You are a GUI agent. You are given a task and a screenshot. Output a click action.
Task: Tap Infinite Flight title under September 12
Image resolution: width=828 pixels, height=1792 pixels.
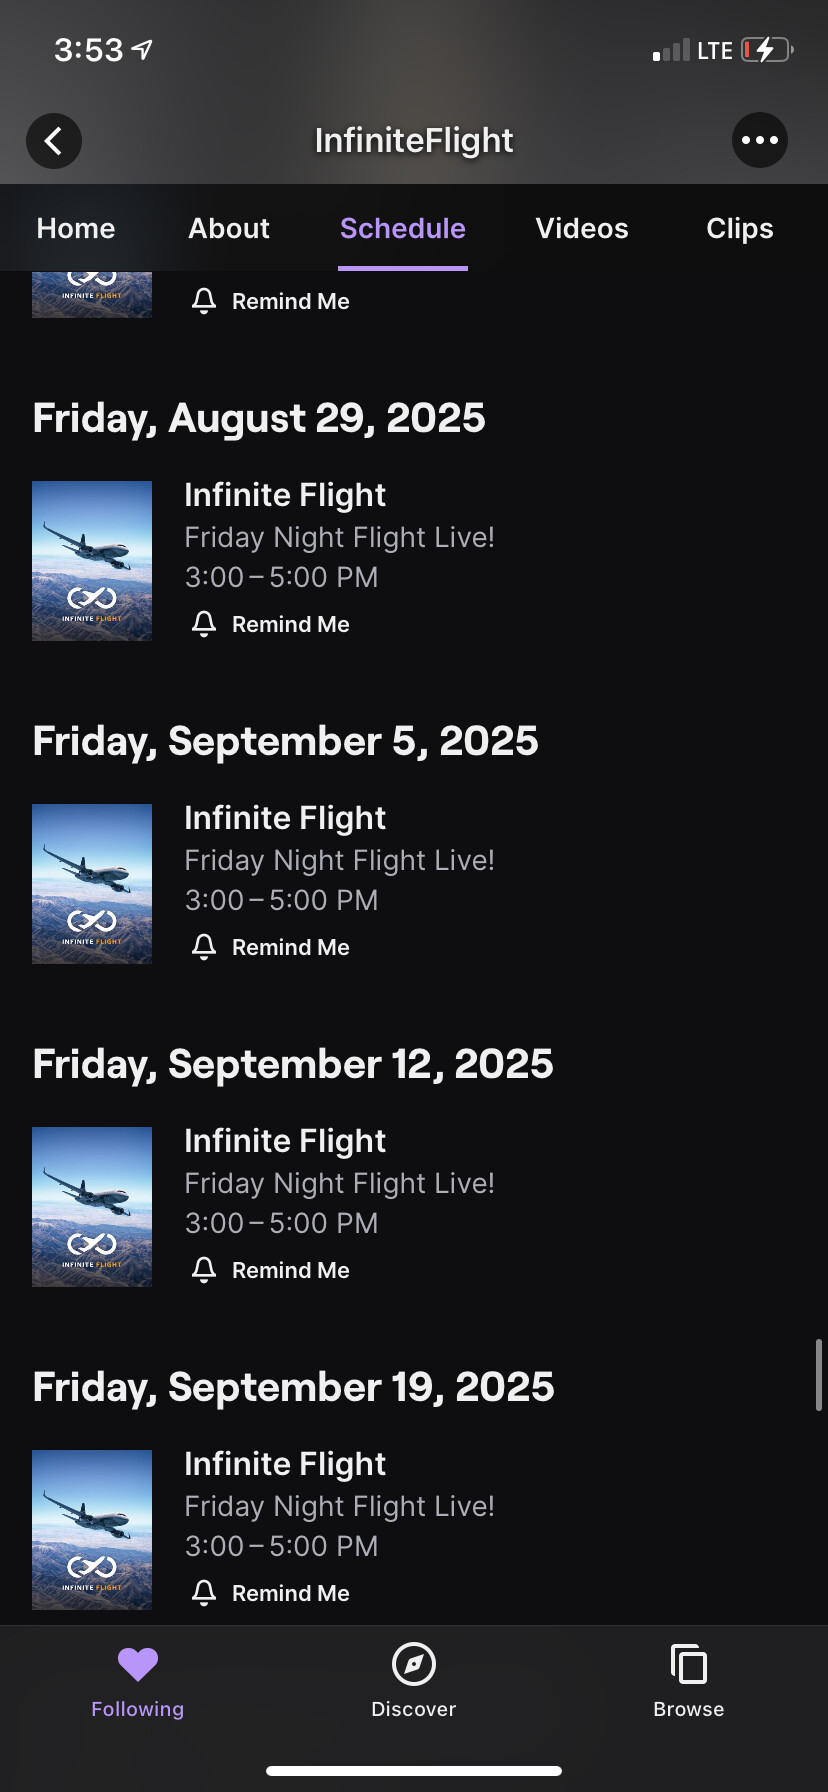(285, 1141)
